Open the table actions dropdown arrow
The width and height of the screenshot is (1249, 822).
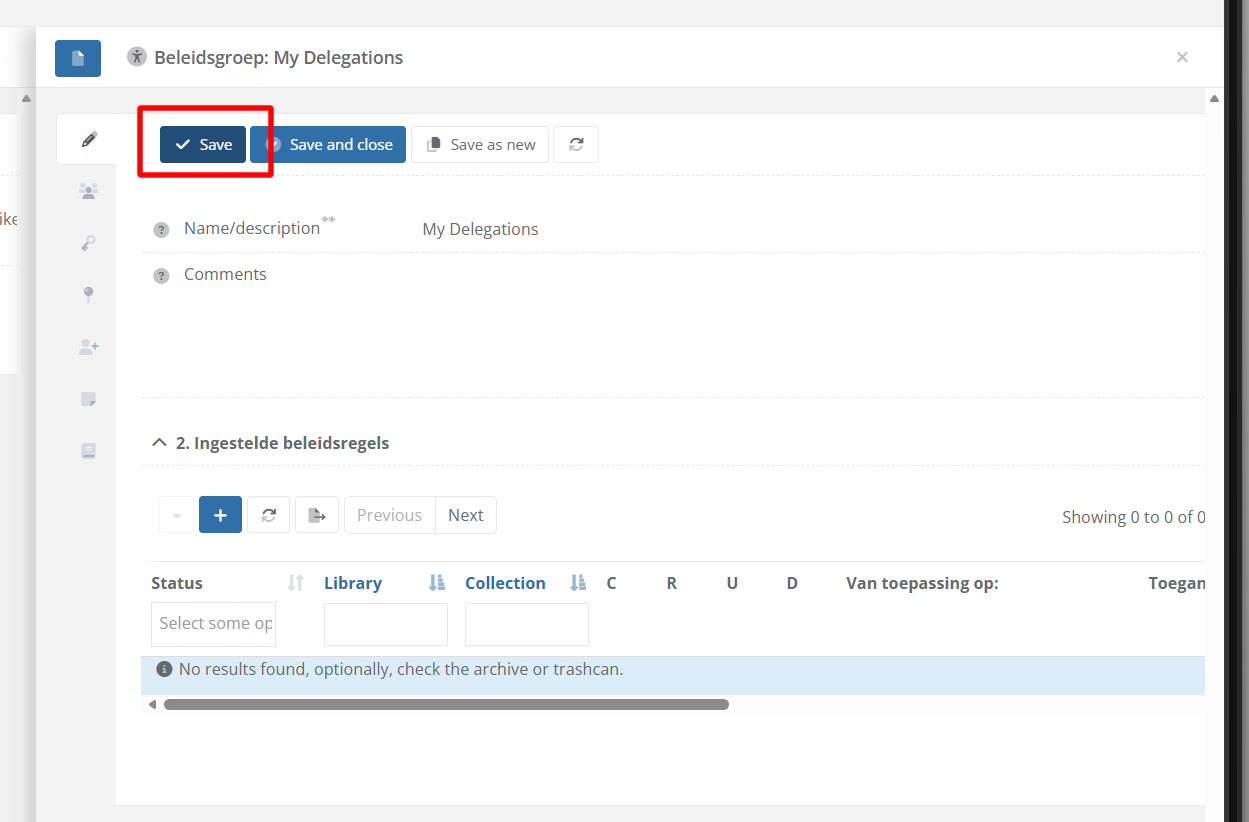(177, 515)
